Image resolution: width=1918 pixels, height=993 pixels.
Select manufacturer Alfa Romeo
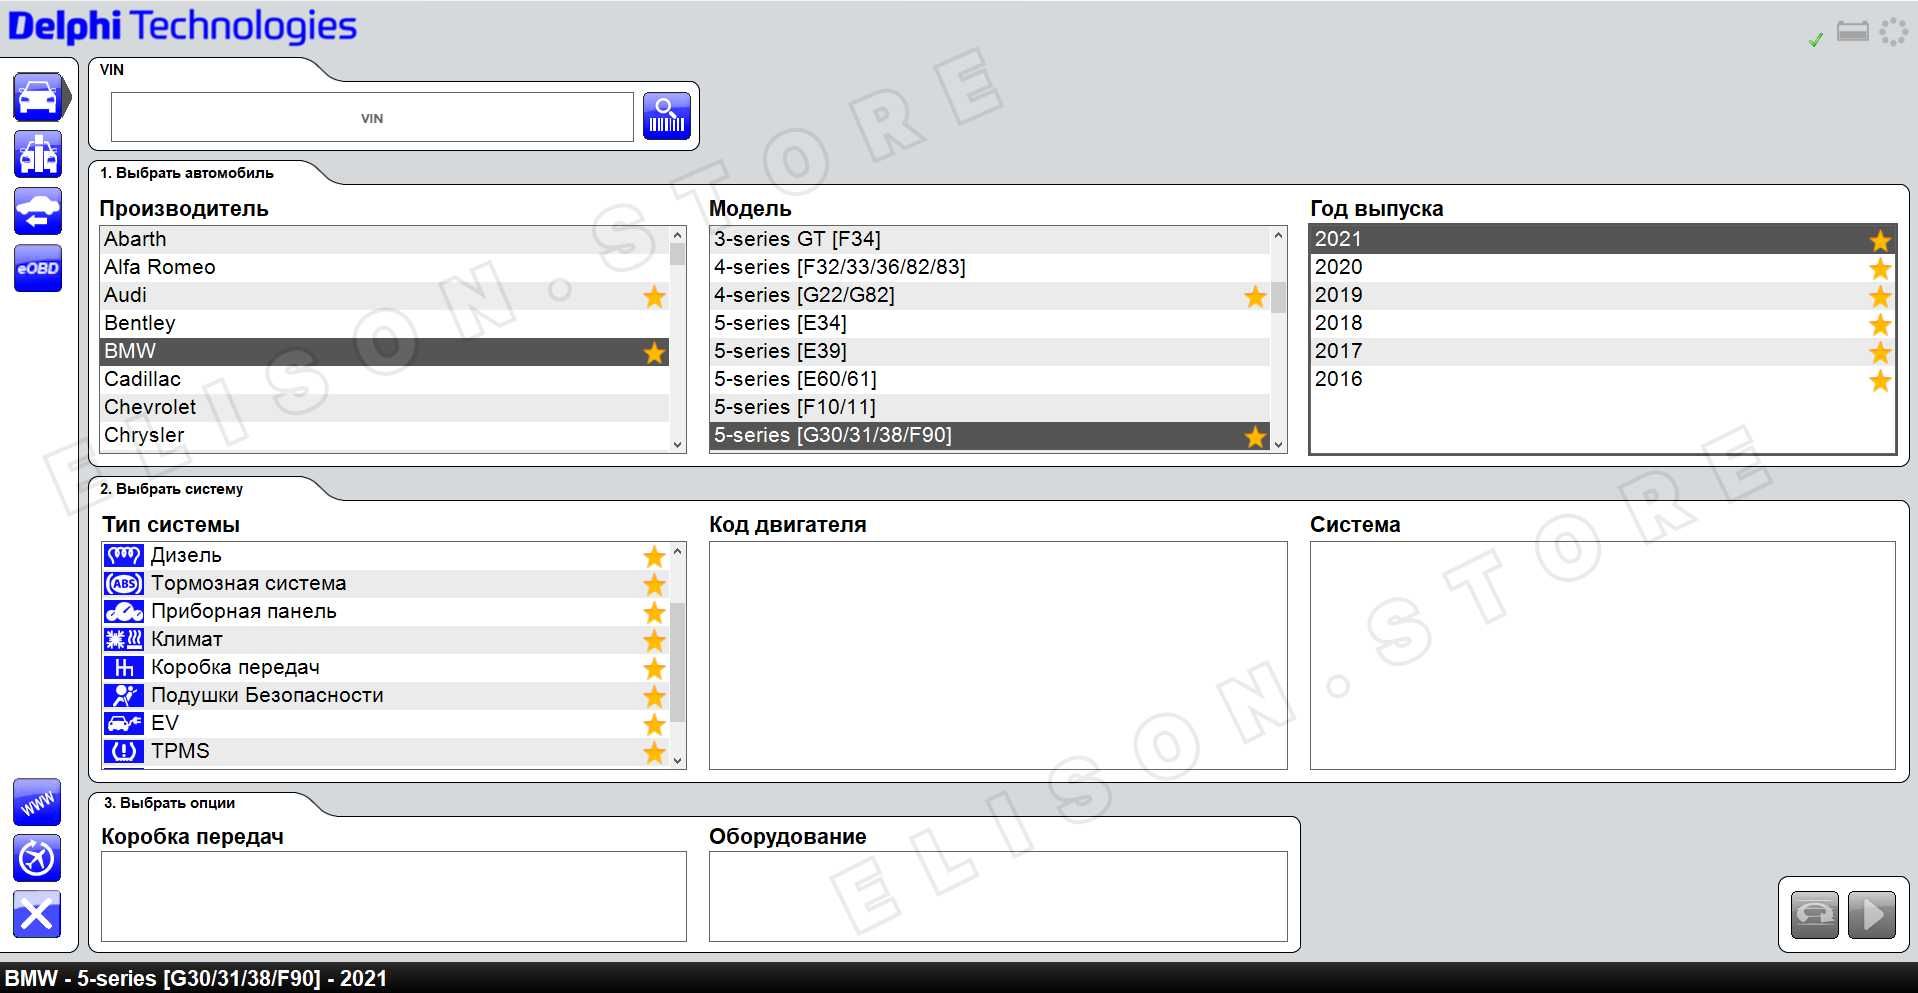point(384,267)
